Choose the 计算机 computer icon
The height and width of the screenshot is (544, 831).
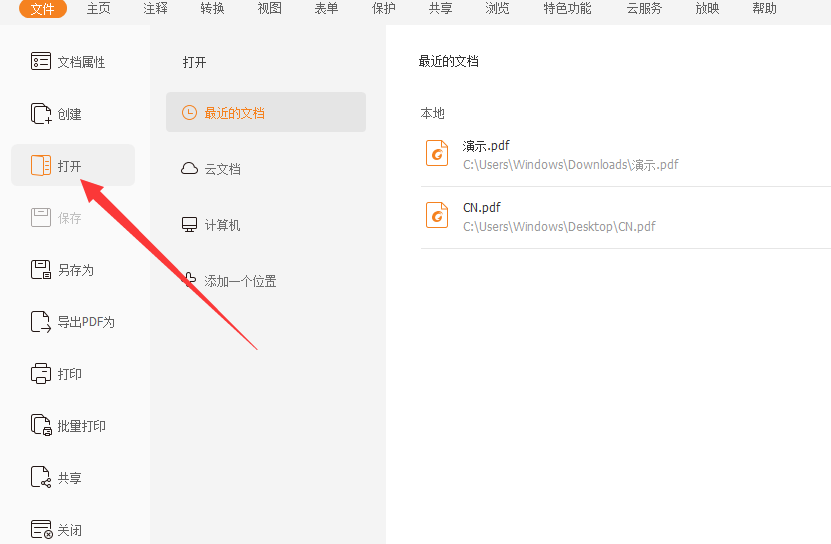[x=189, y=225]
